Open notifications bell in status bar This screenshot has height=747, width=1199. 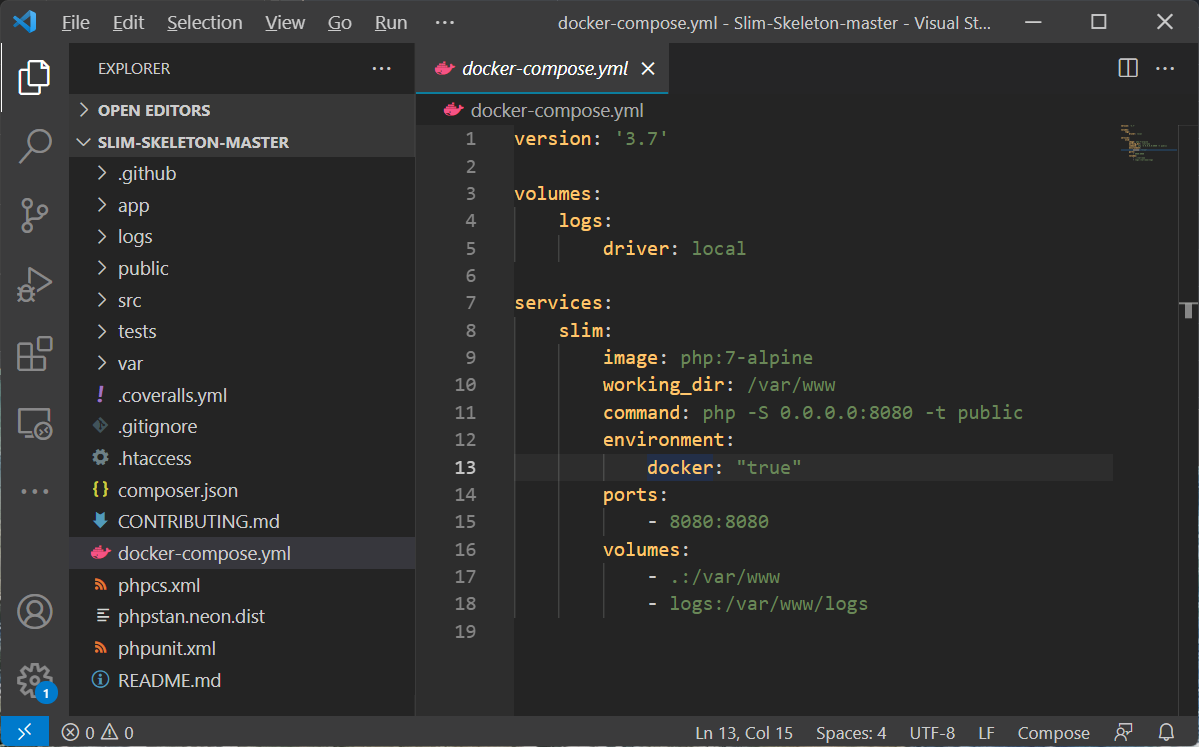(1166, 732)
